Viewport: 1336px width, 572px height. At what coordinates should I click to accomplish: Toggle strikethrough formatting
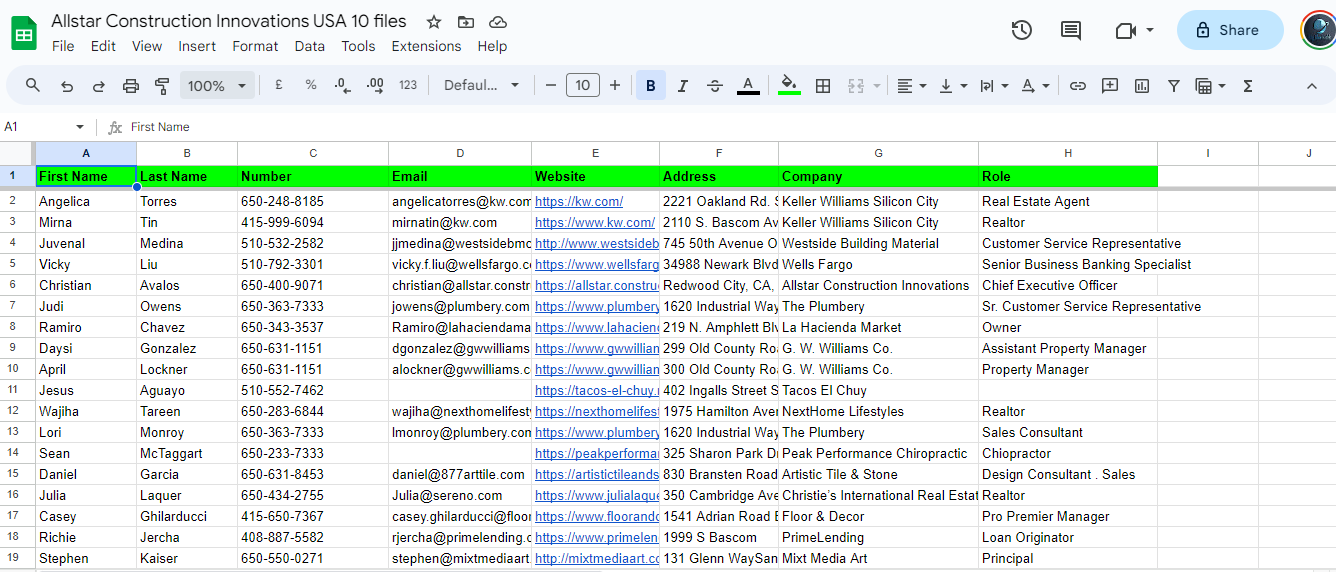point(715,86)
